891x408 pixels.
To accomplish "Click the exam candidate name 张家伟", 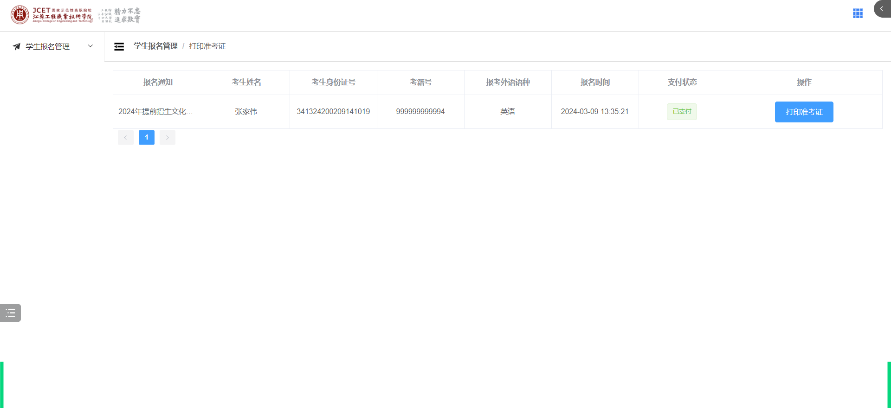I will 245,111.
